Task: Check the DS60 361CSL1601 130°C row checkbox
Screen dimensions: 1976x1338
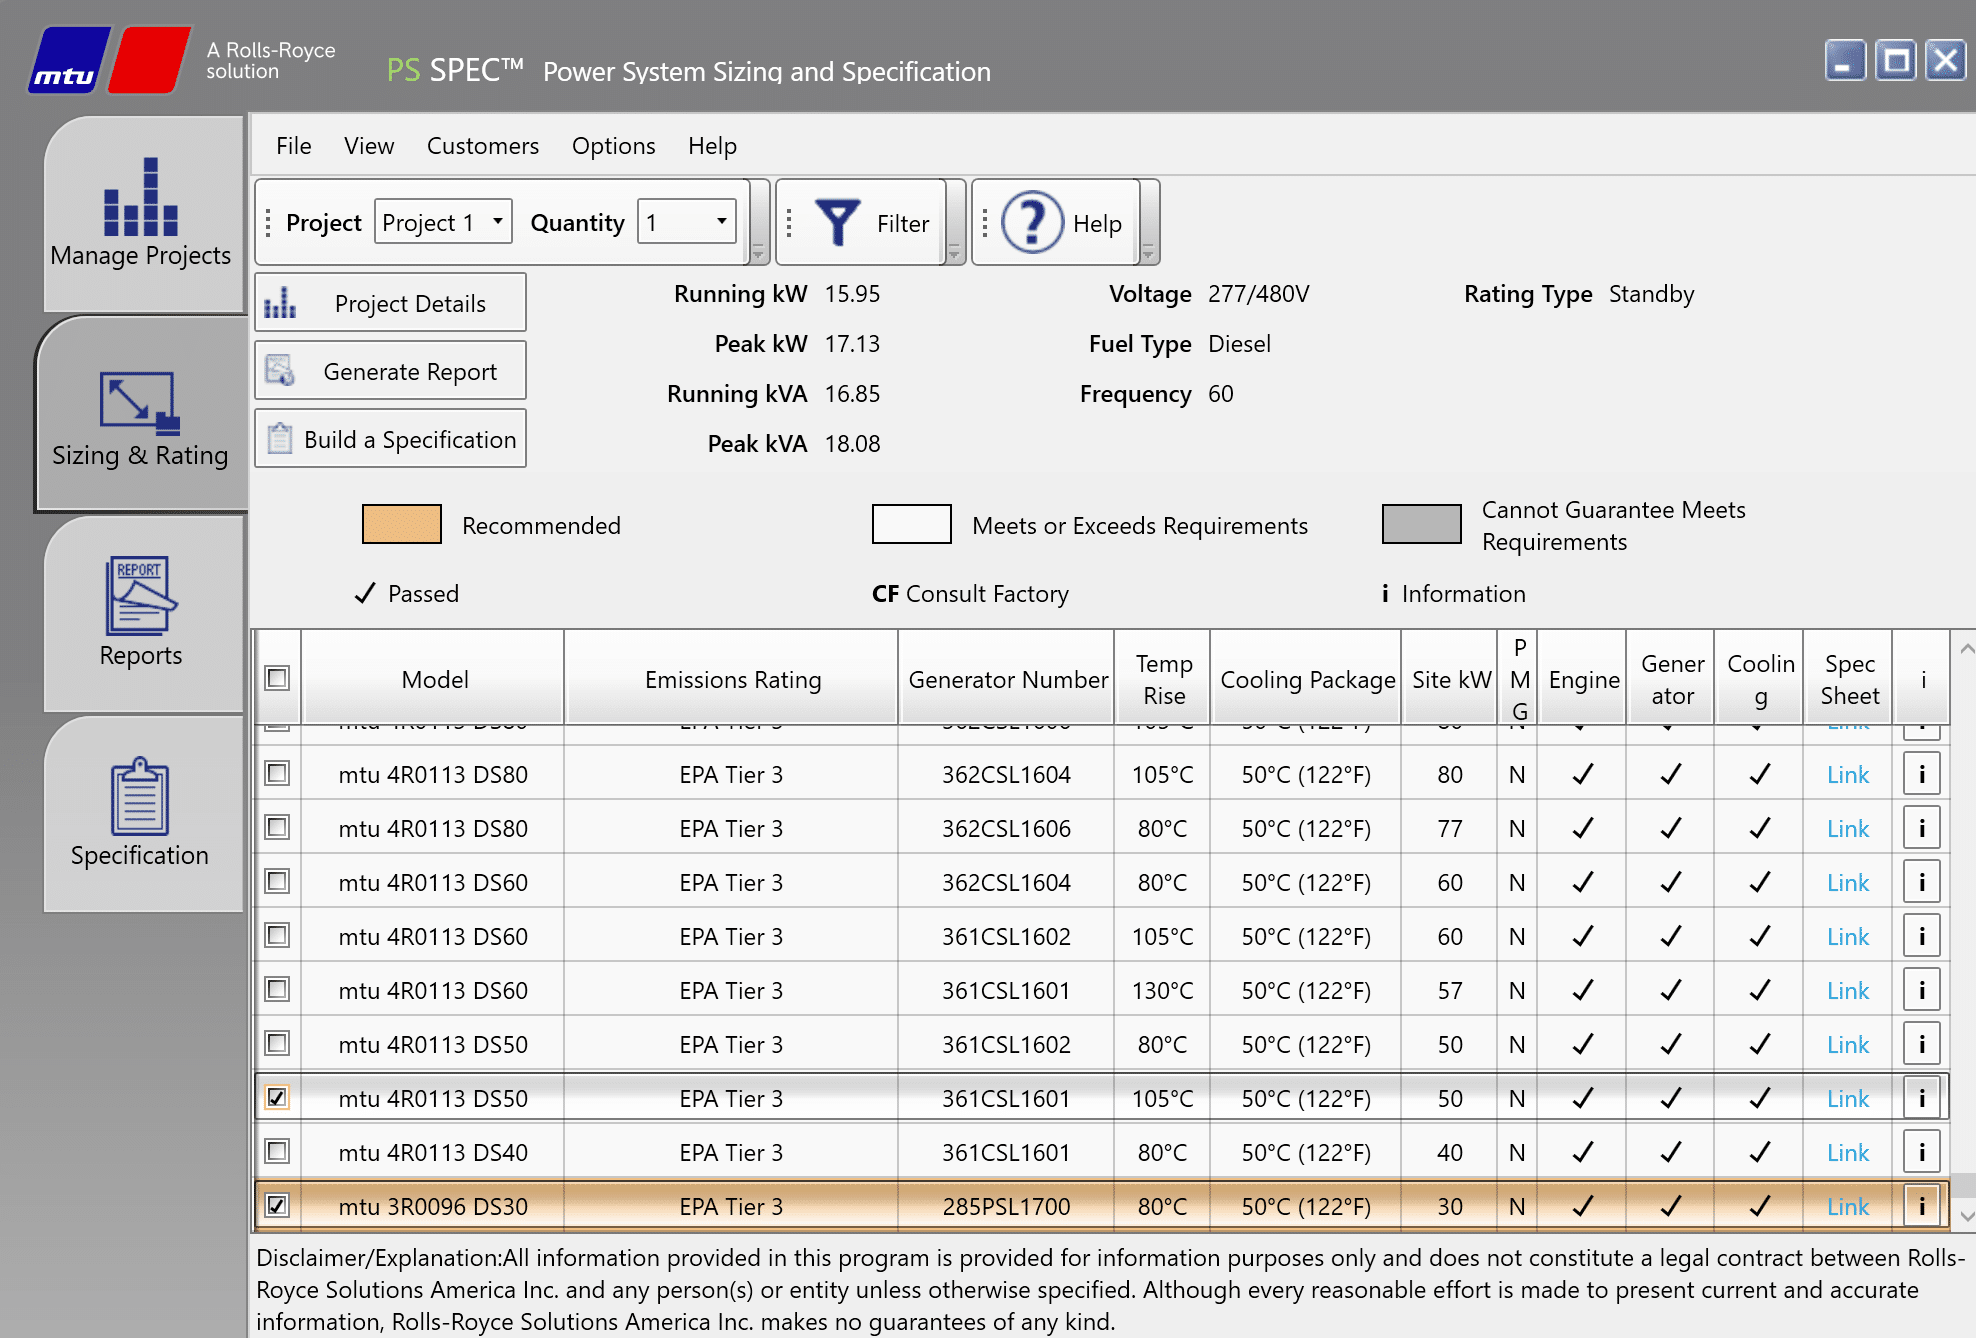Action: coord(277,989)
